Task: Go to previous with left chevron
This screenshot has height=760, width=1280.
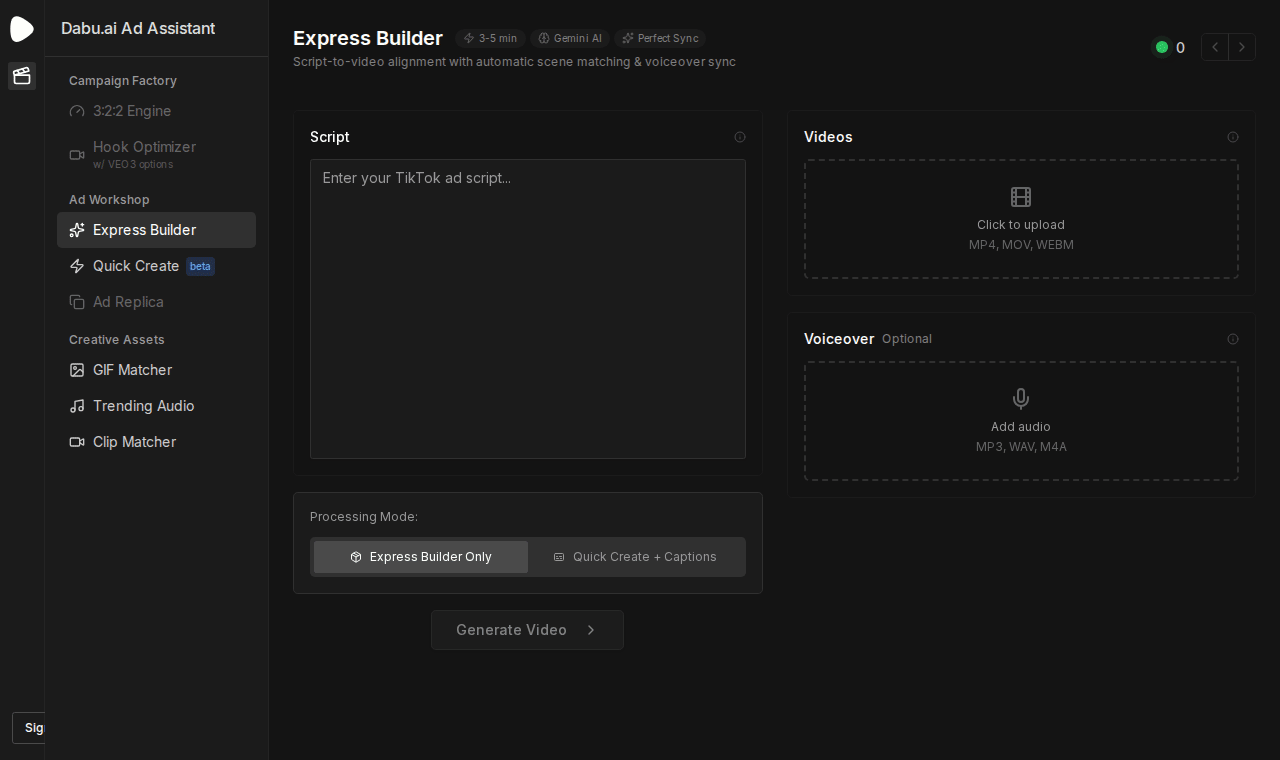Action: [1215, 47]
